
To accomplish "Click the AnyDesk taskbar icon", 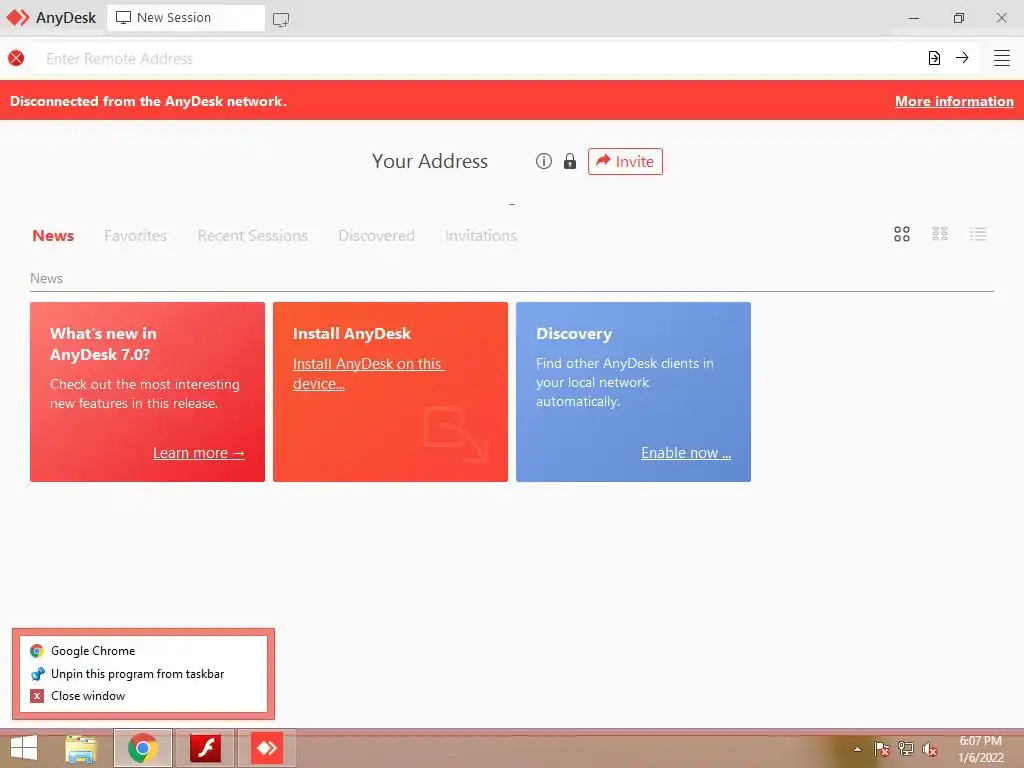I will click(x=267, y=748).
